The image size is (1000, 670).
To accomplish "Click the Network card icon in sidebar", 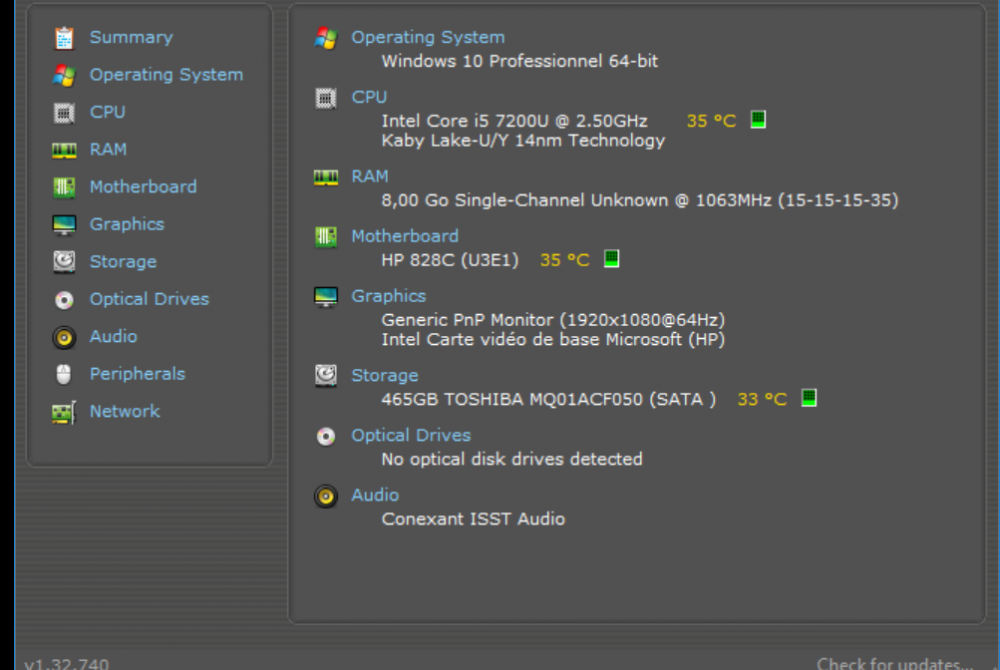I will pyautogui.click(x=64, y=412).
